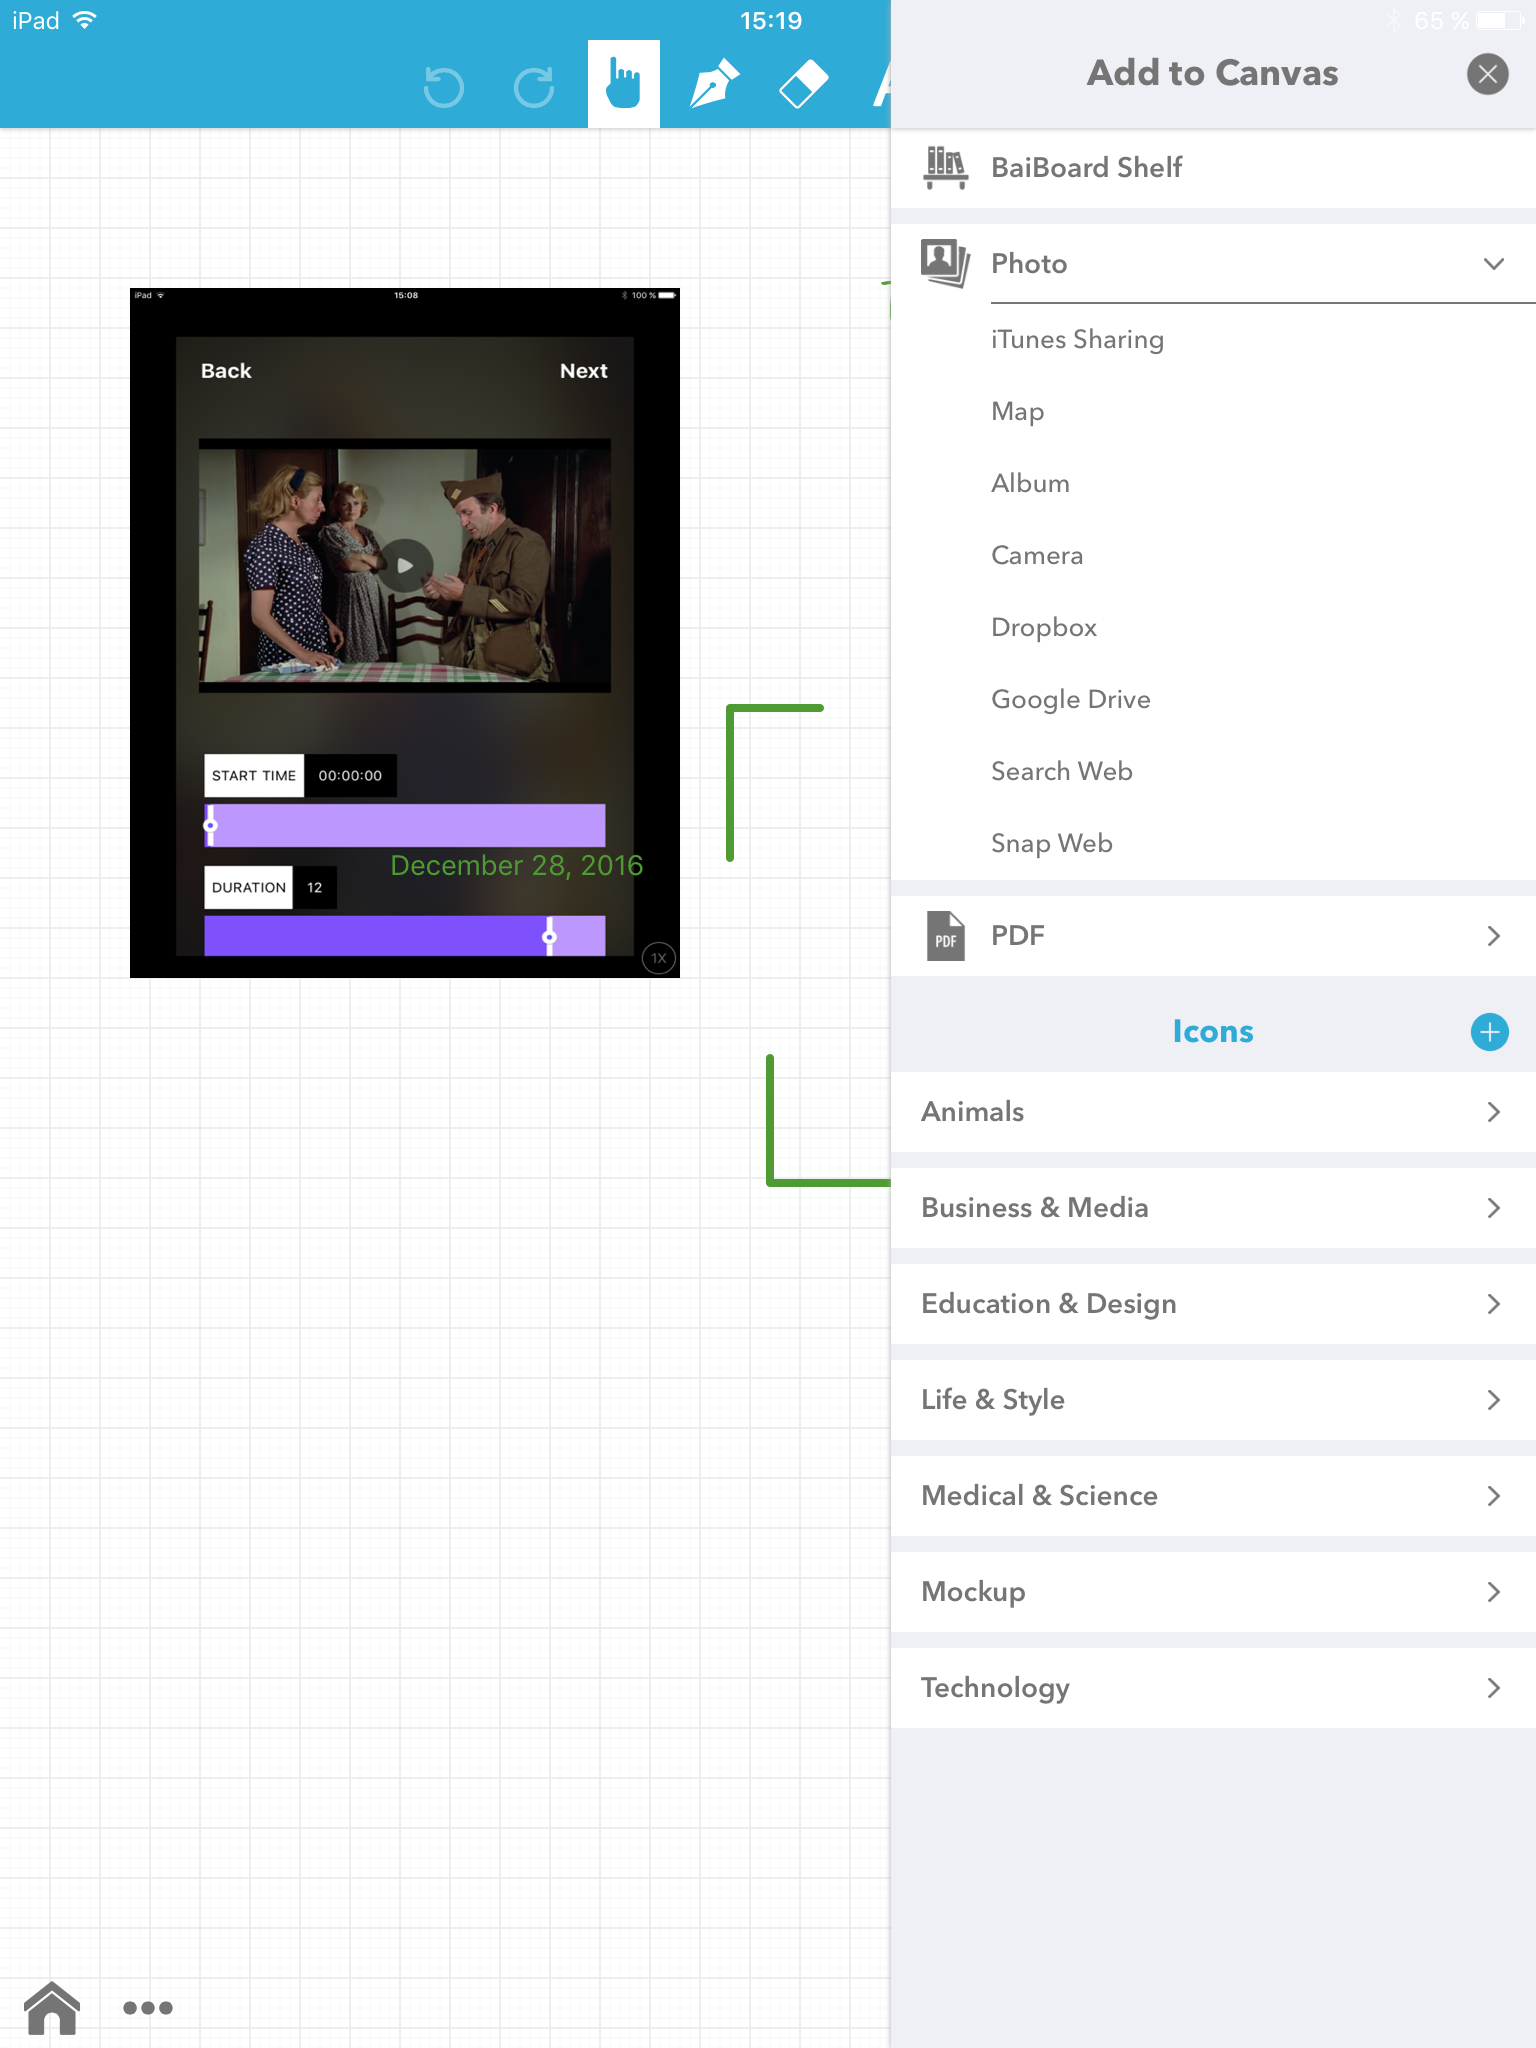Select the December 28, 2016 text
The width and height of the screenshot is (1536, 2048).
point(516,865)
